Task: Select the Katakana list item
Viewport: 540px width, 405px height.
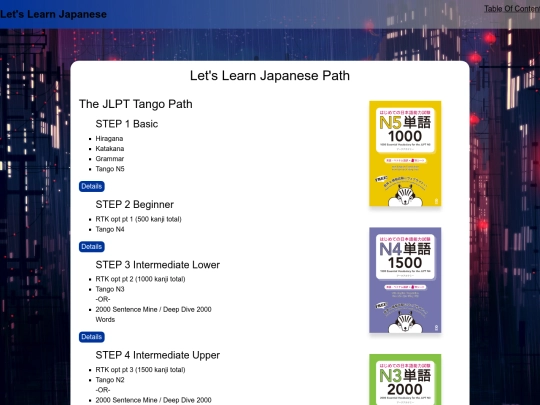Action: tap(110, 148)
